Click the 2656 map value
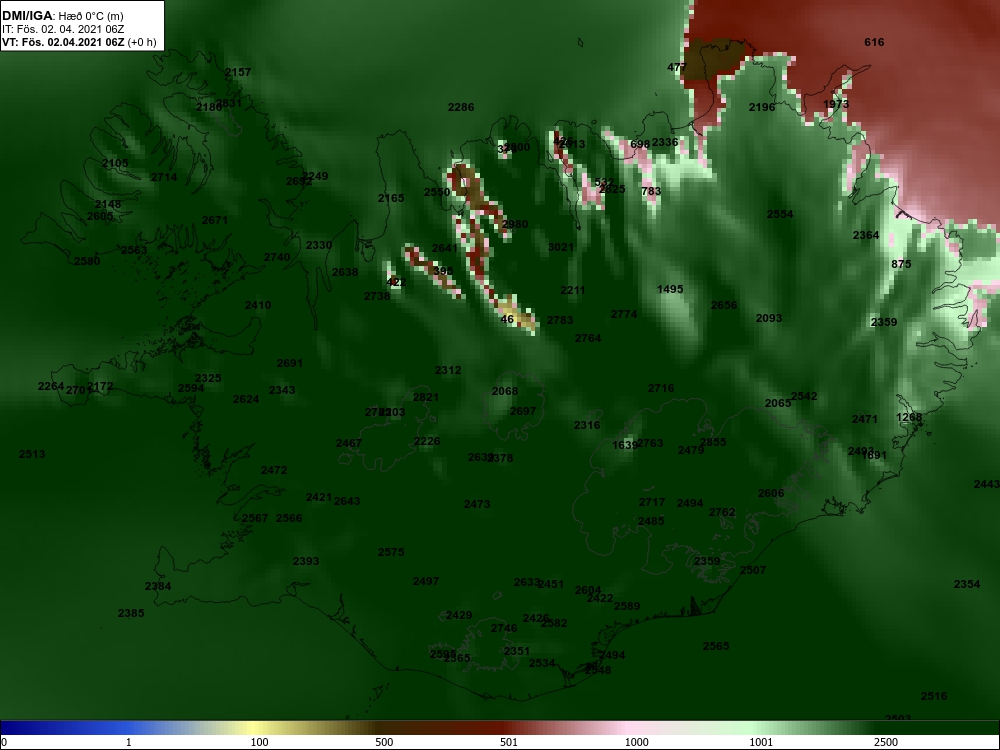Viewport: 1000px width, 750px height. tap(724, 305)
